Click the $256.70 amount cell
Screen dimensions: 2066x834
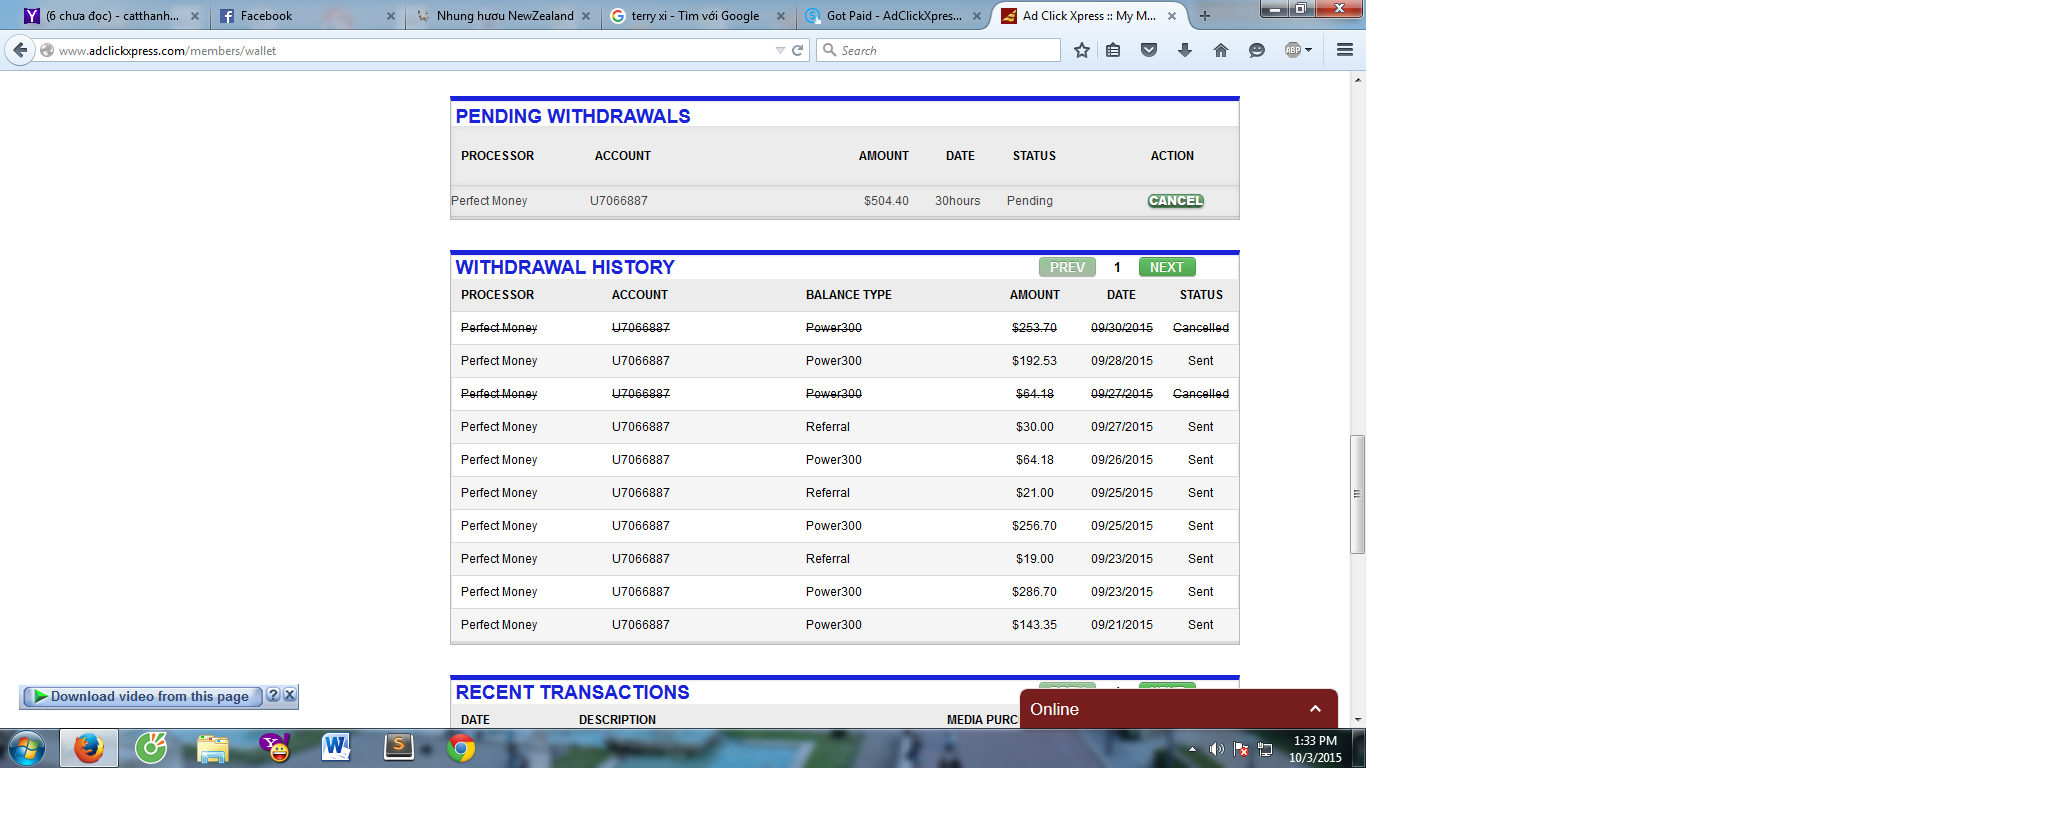(x=1034, y=526)
